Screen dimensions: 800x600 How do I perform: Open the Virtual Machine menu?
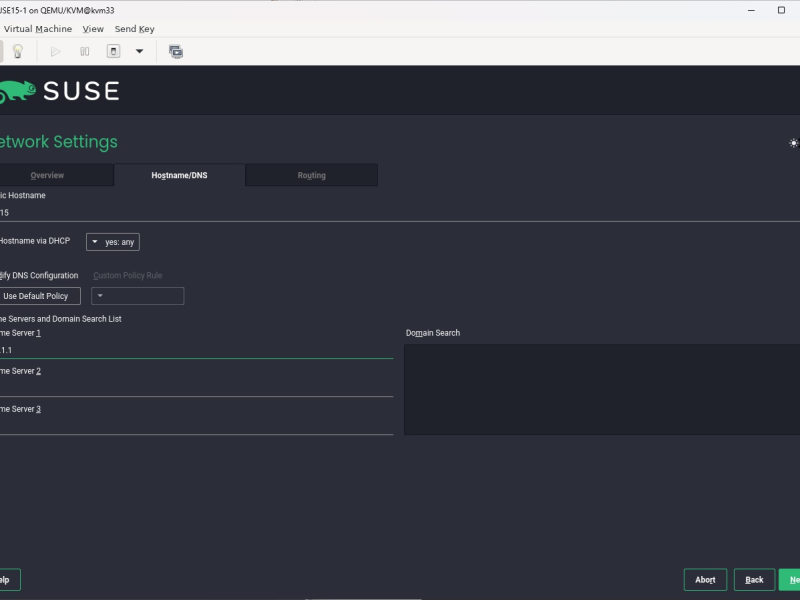[x=38, y=29]
